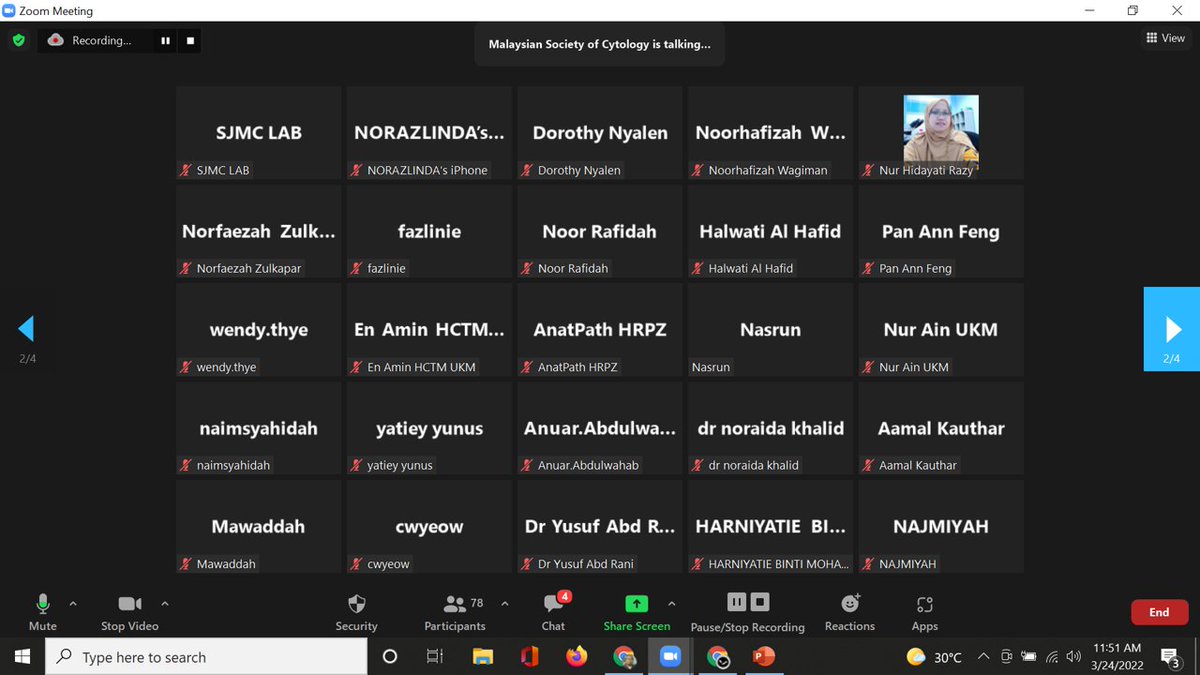Click the Pan Ann Feng tile
Image resolution: width=1200 pixels, height=675 pixels.
[x=941, y=231]
